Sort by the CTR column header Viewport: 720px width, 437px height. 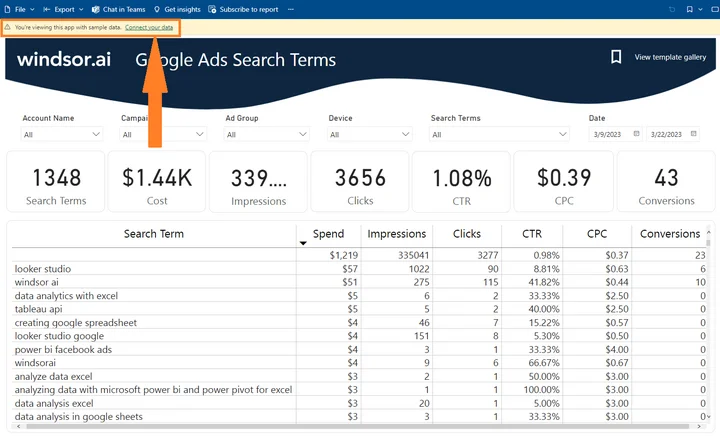pos(532,234)
